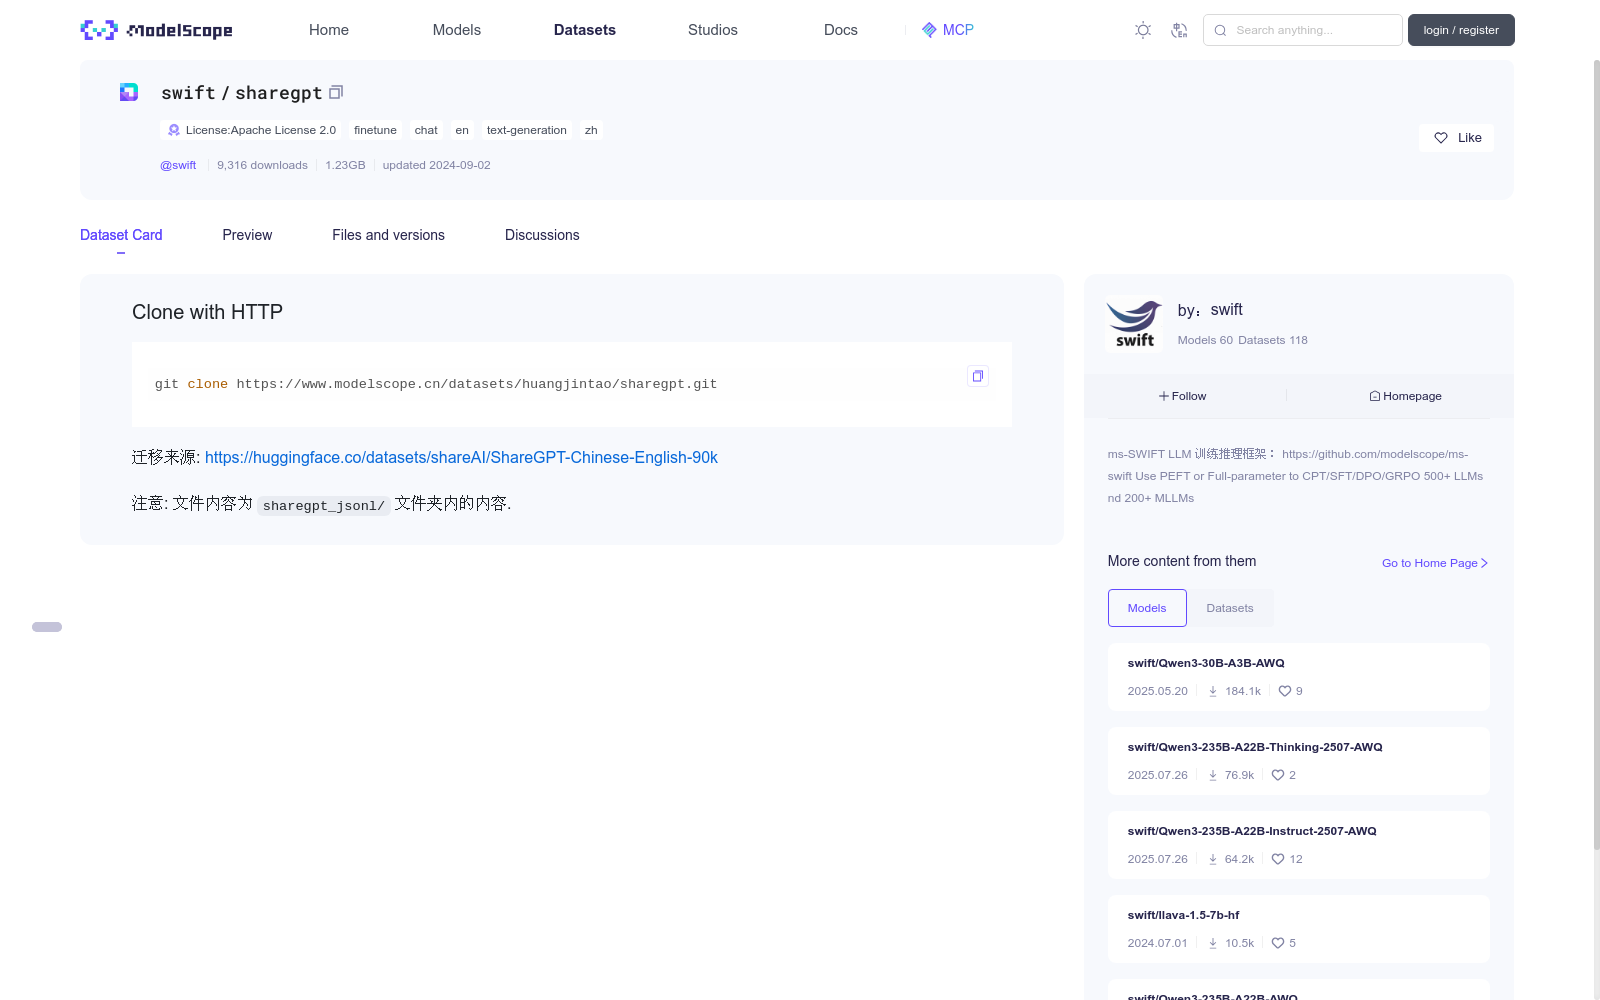Select the Datasets toggle in More content
This screenshot has width=1600, height=1000.
pyautogui.click(x=1230, y=608)
